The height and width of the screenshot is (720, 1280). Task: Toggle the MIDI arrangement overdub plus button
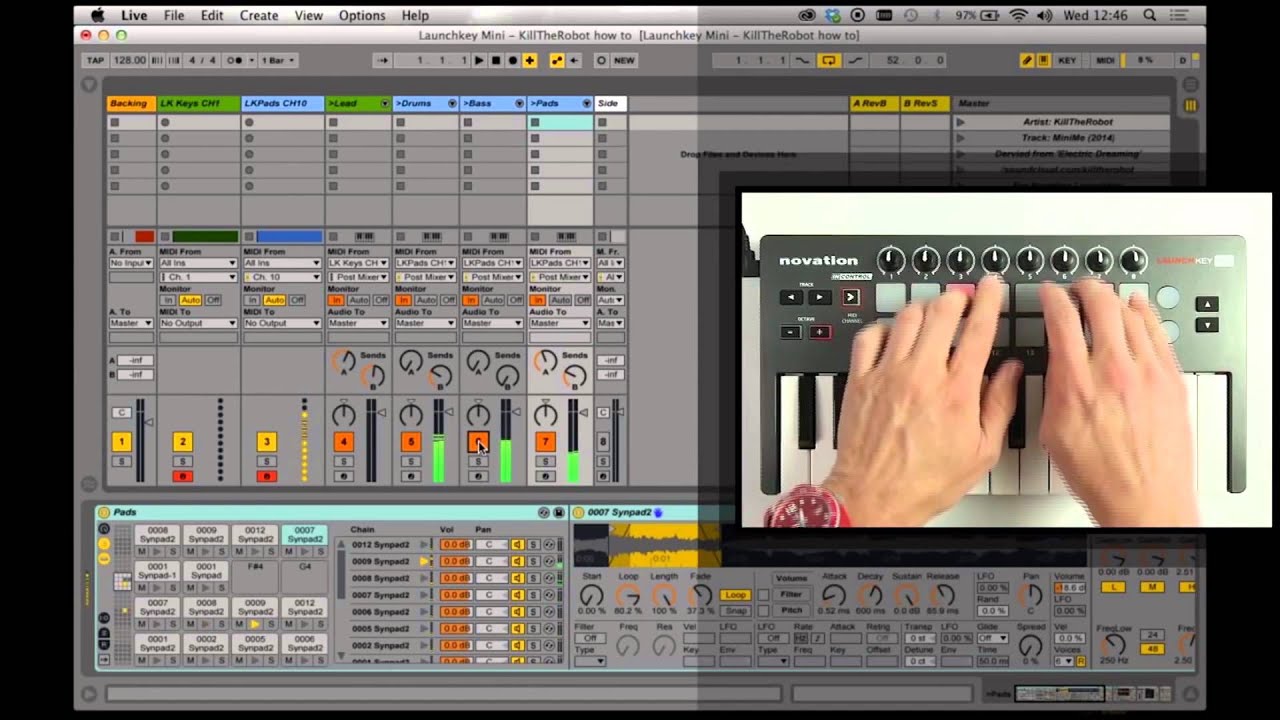pyautogui.click(x=530, y=60)
